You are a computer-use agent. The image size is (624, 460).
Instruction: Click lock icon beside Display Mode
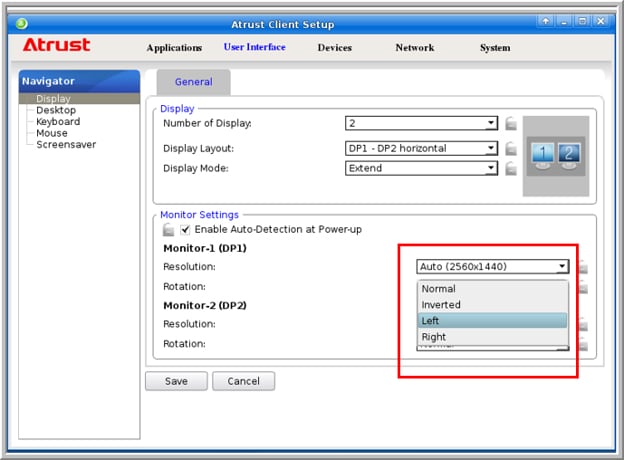pyautogui.click(x=511, y=168)
